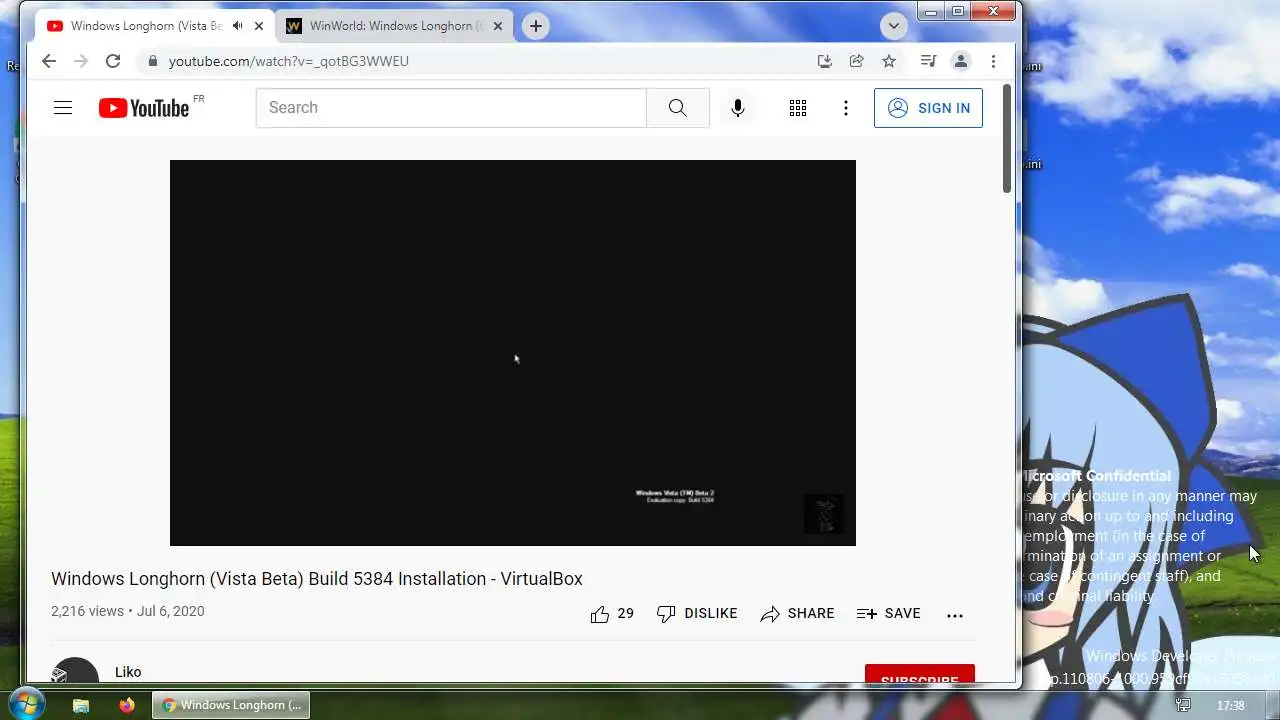Image resolution: width=1280 pixels, height=720 pixels.
Task: Open a new Chrome tab
Action: tap(536, 26)
